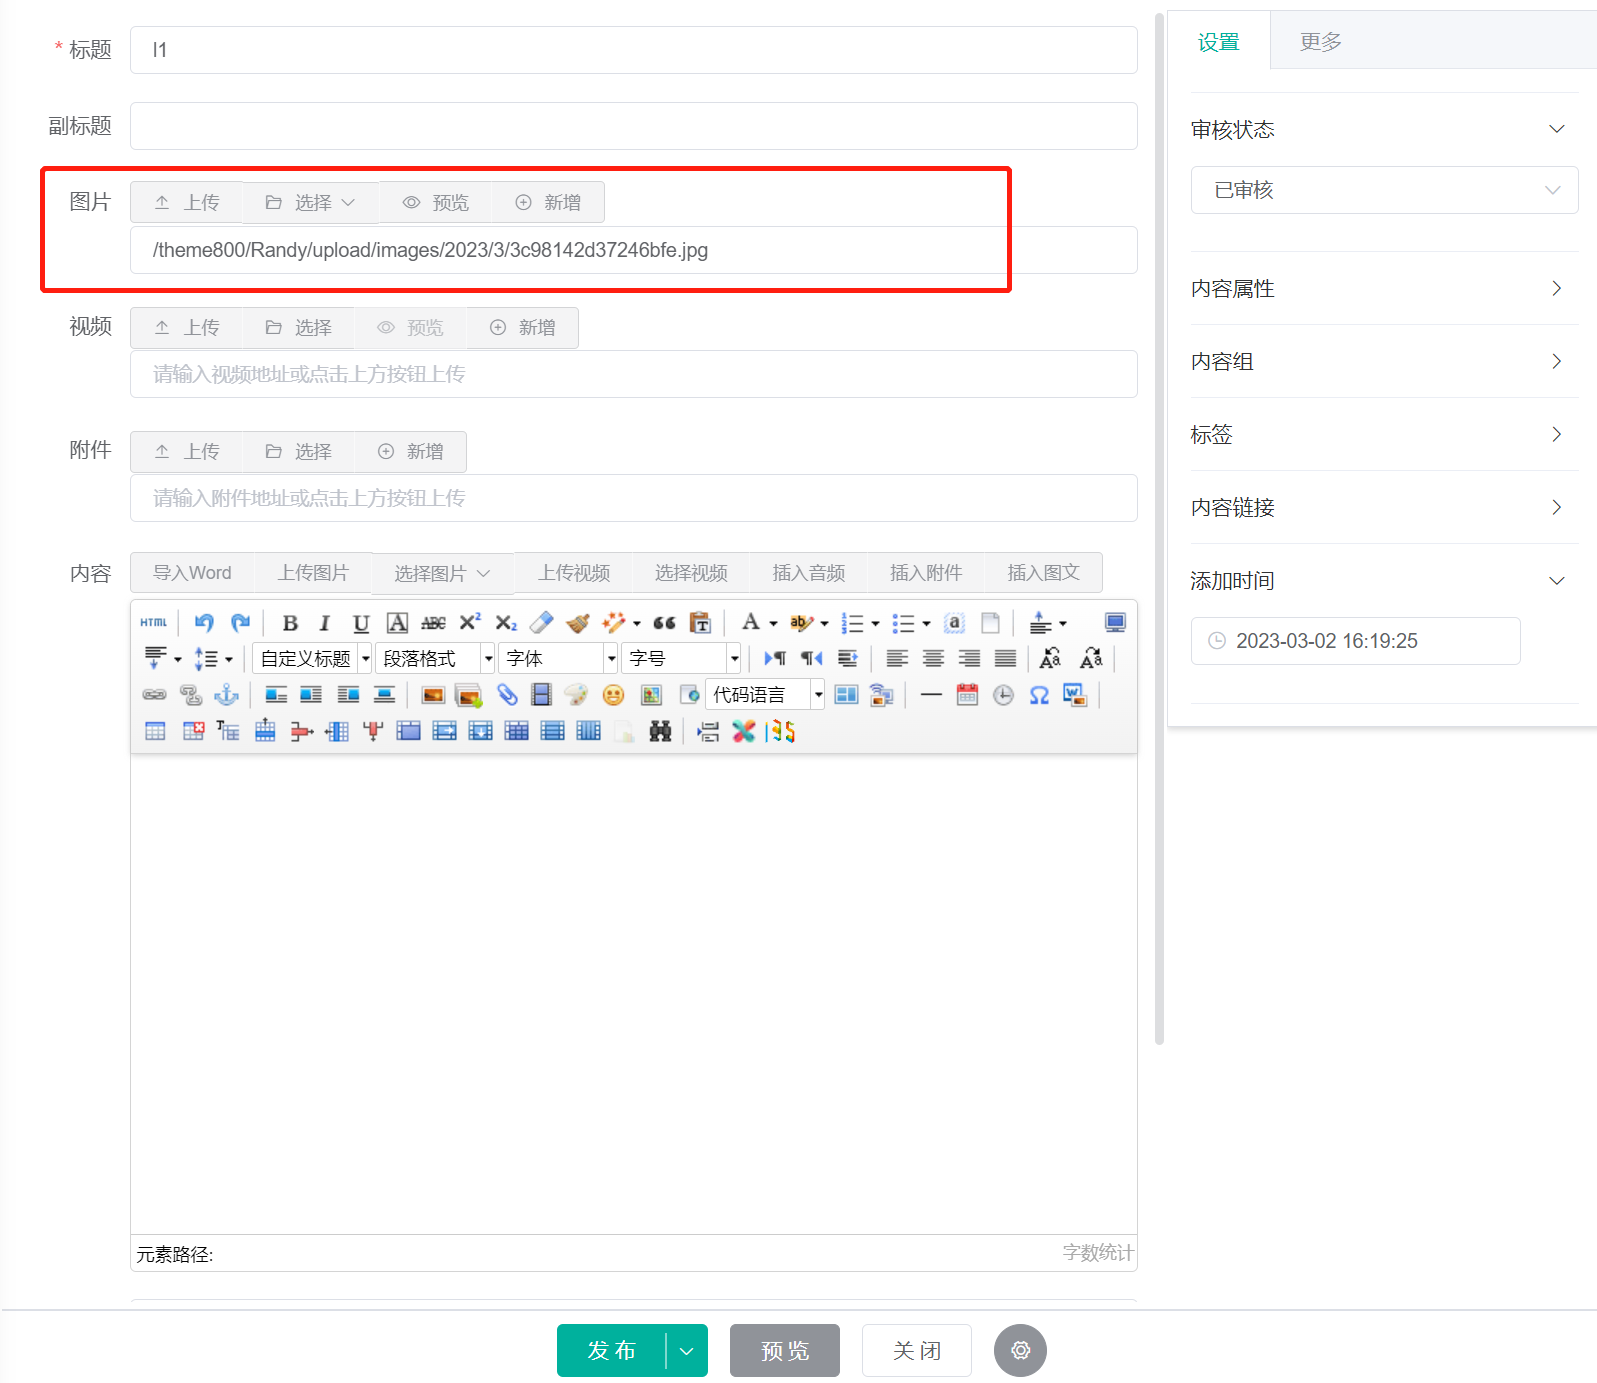Insert an anchor with anchor icon
The image size is (1597, 1383).
point(227,695)
